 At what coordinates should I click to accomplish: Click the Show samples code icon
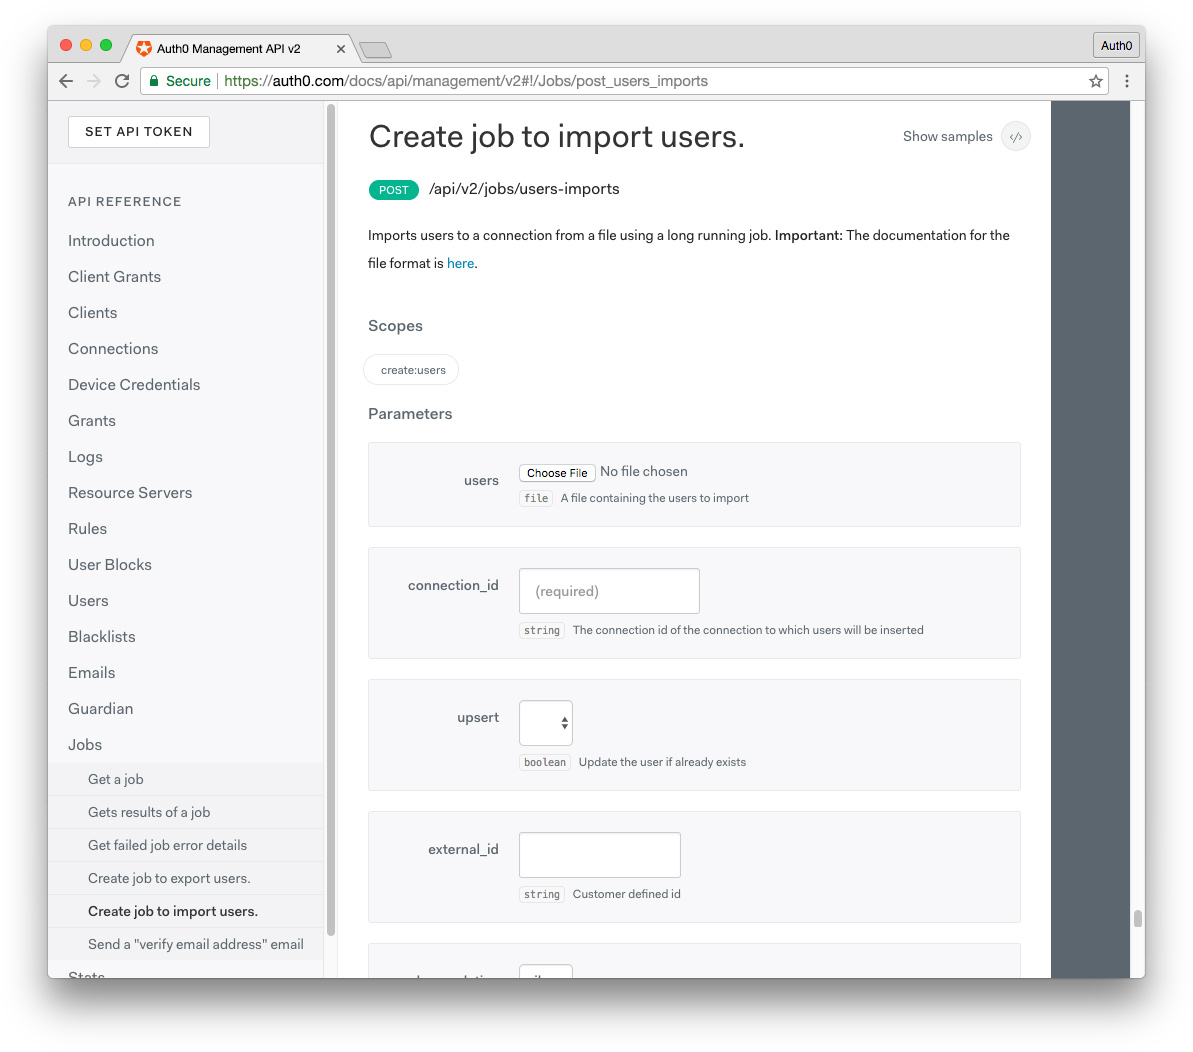pos(1016,137)
